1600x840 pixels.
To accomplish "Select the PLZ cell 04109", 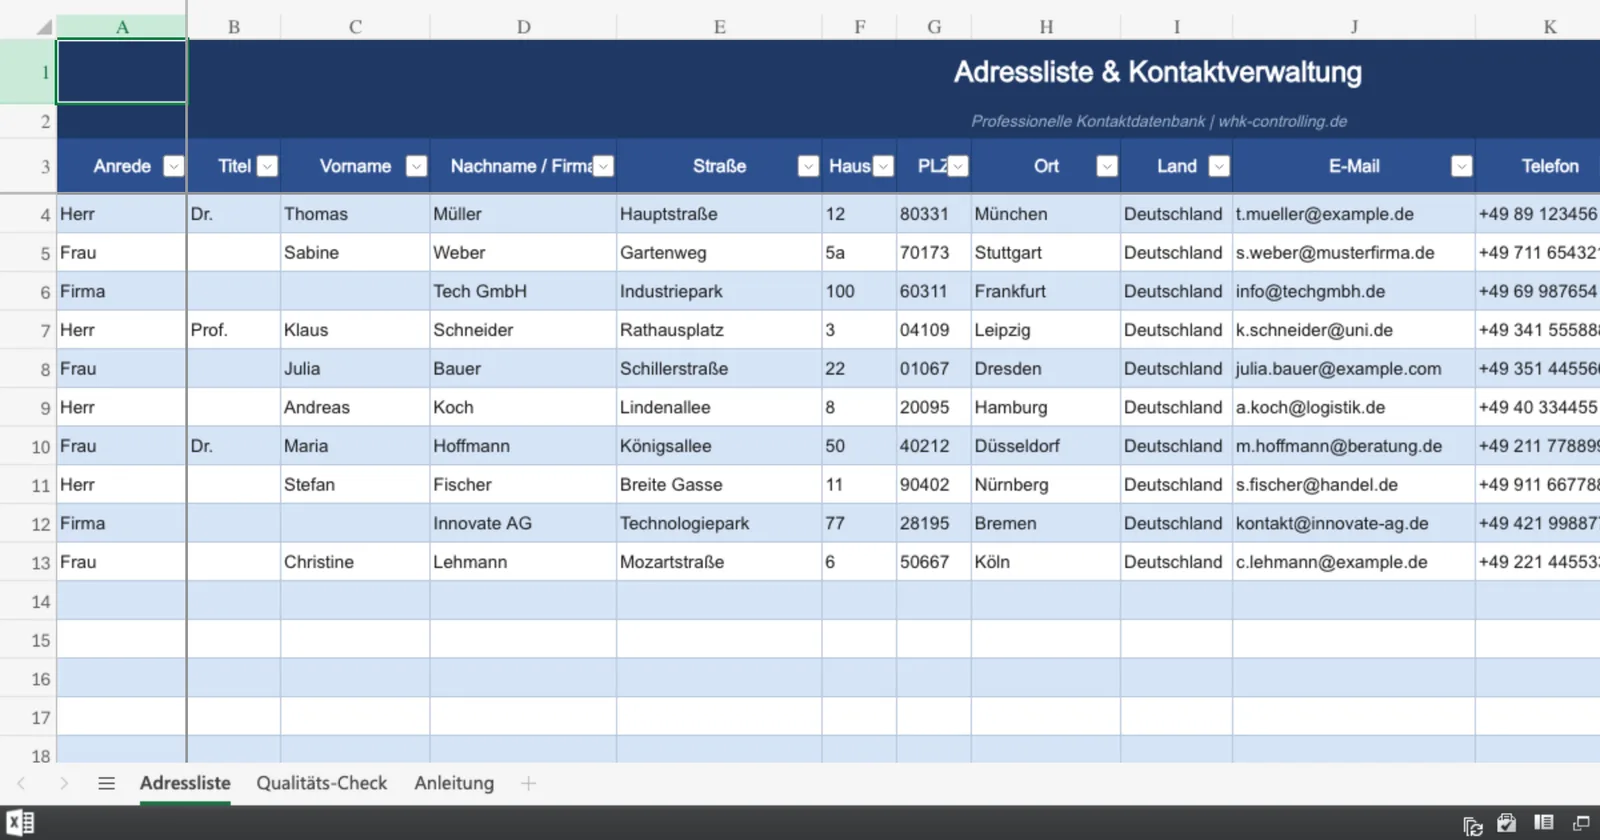I will click(x=934, y=330).
